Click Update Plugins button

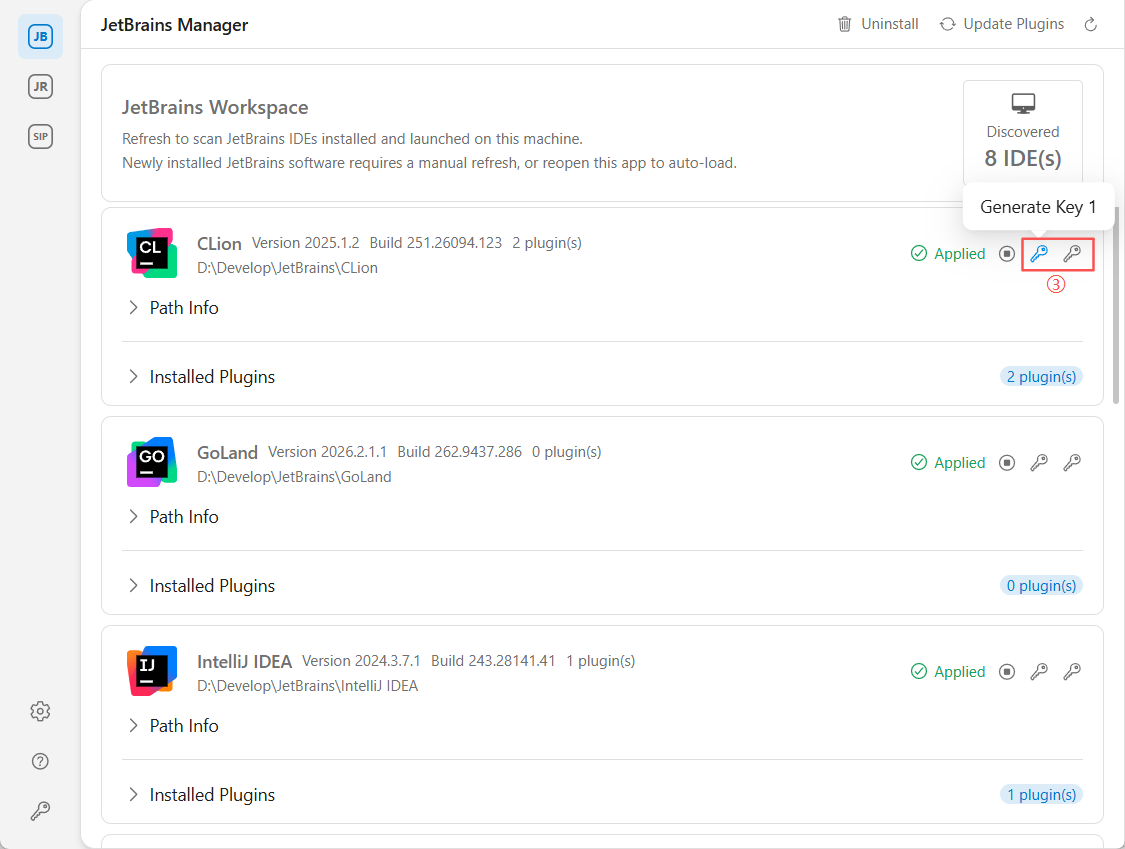coord(1002,24)
